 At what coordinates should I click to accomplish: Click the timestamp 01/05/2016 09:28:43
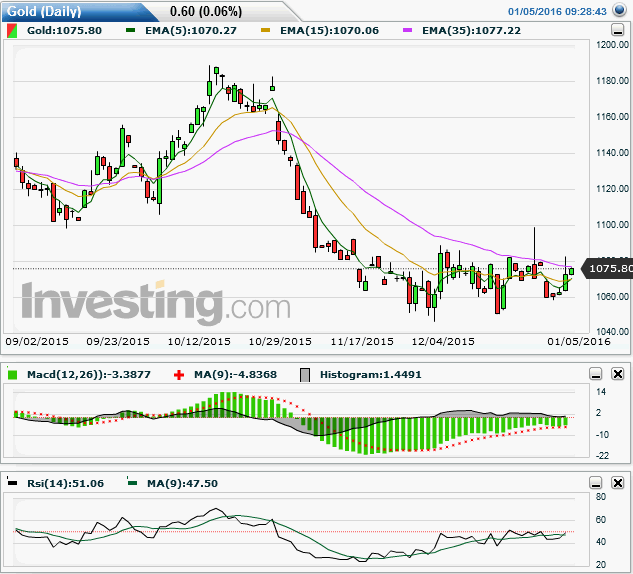pos(557,11)
